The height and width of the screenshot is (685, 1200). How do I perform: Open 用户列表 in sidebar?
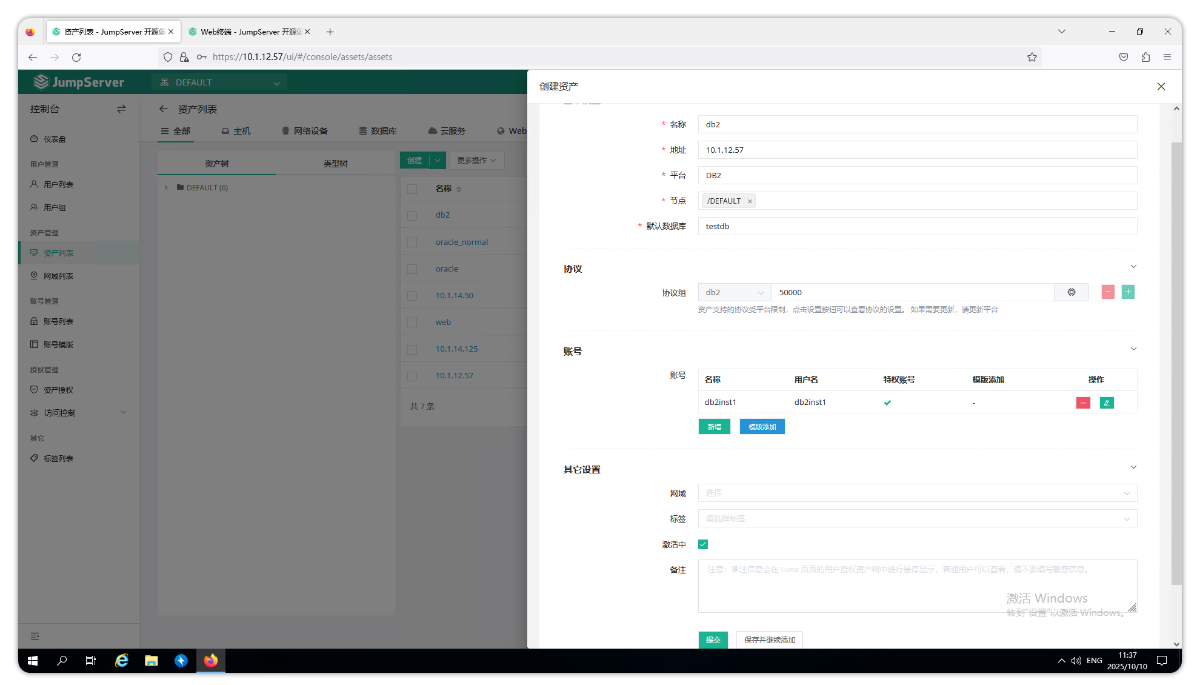(x=58, y=185)
